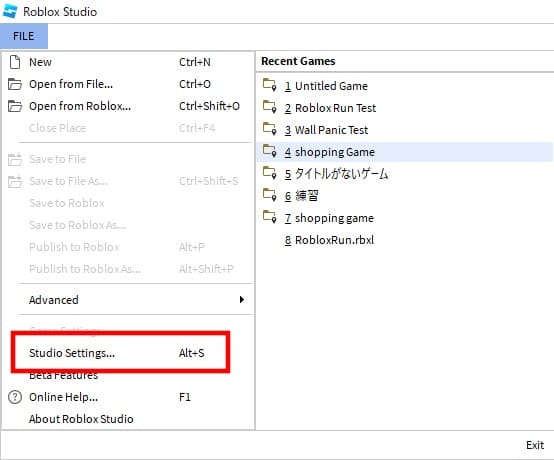Open the Advanced submenu
Viewport: 554px width, 460px height.
(x=128, y=300)
